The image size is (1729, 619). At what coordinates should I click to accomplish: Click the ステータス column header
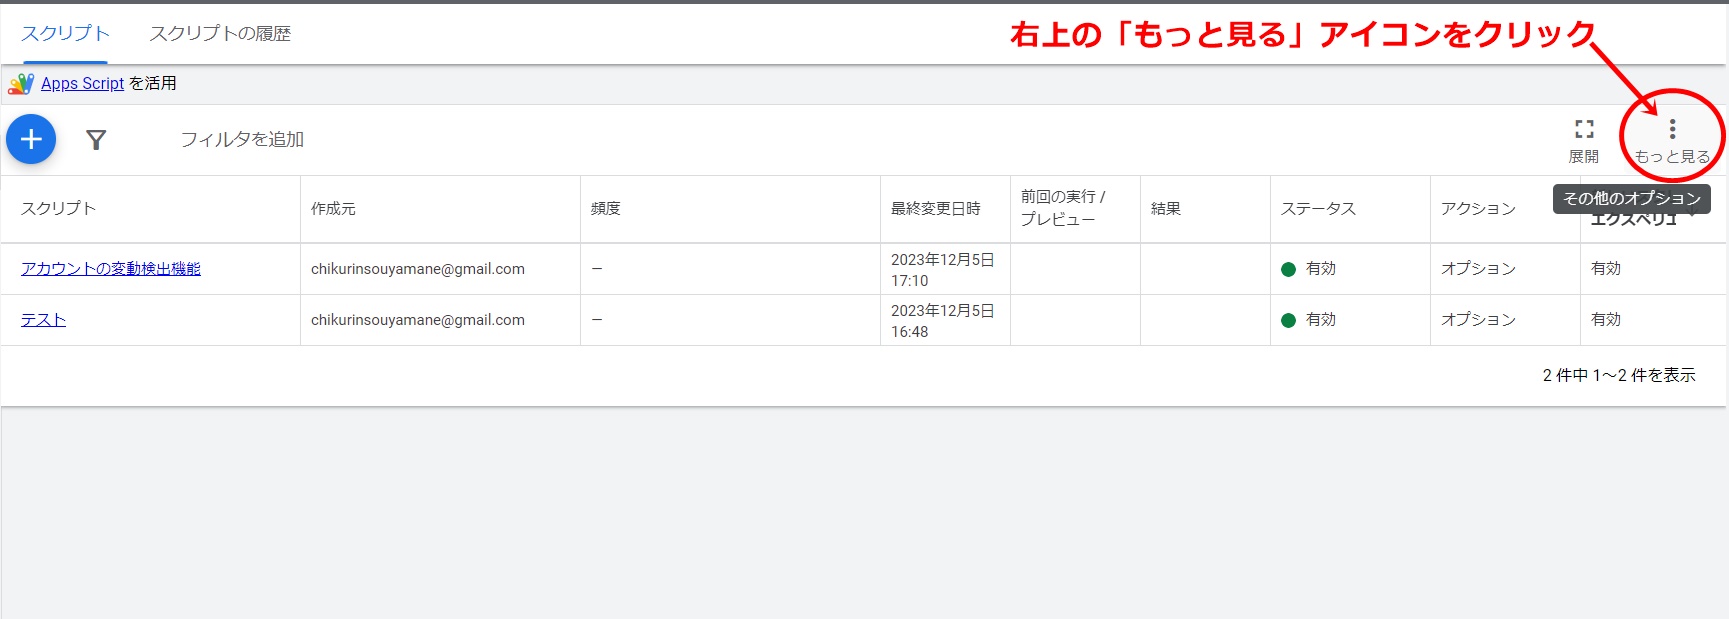click(1318, 208)
